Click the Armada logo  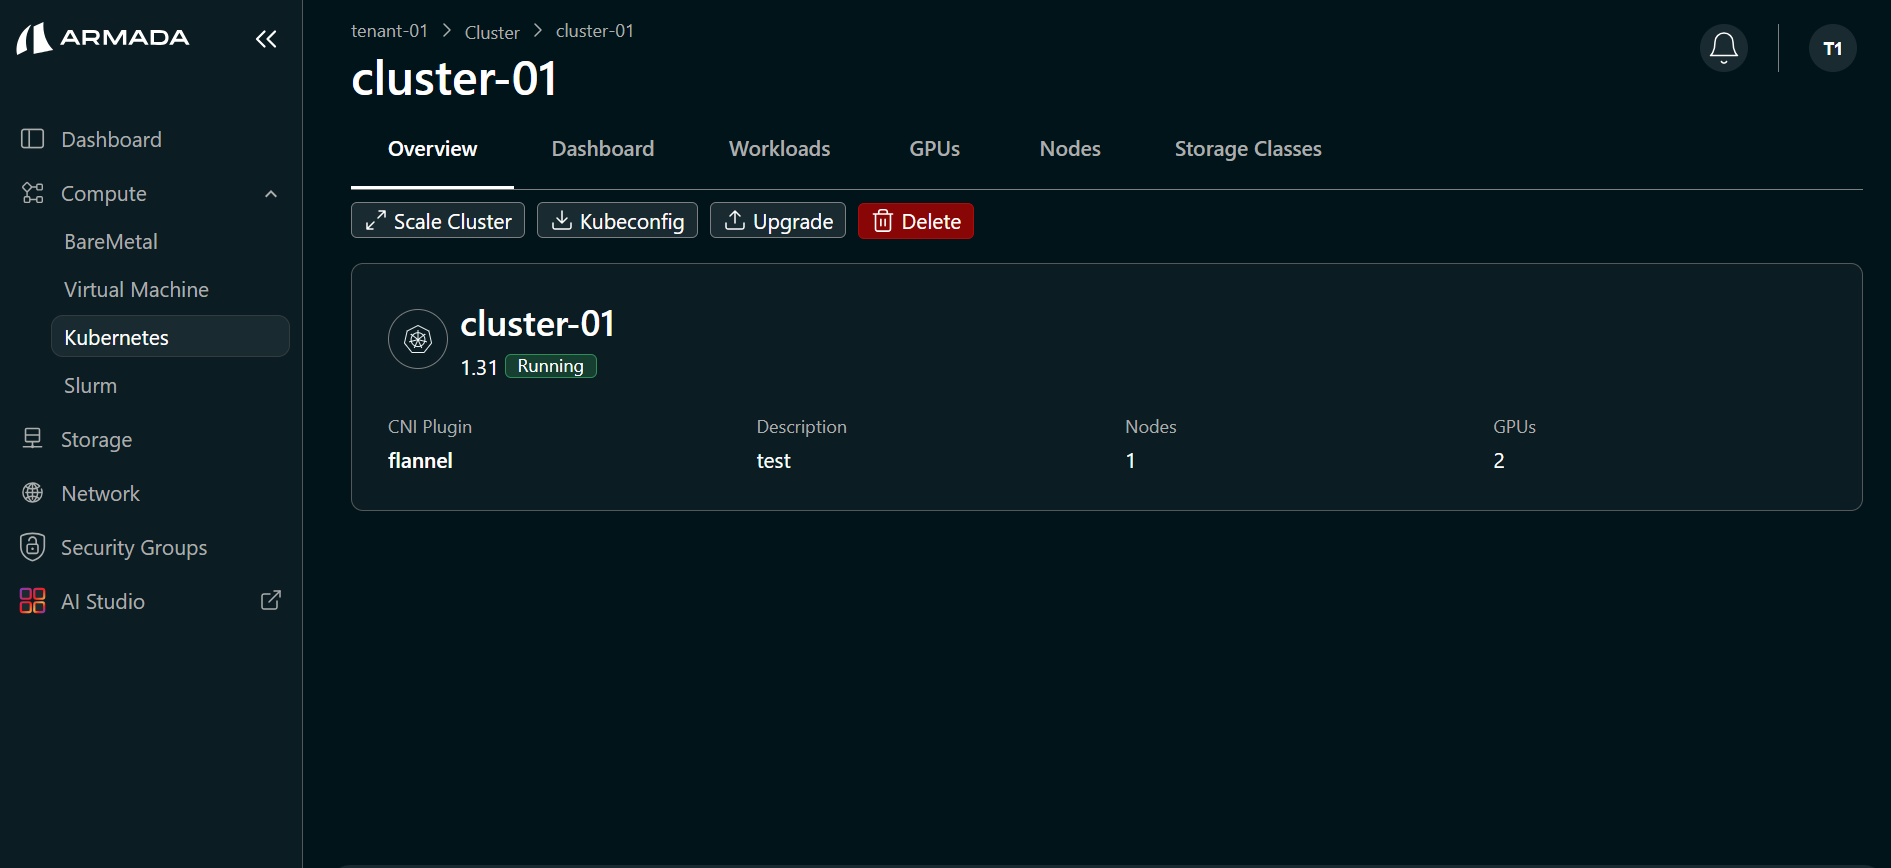tap(103, 38)
